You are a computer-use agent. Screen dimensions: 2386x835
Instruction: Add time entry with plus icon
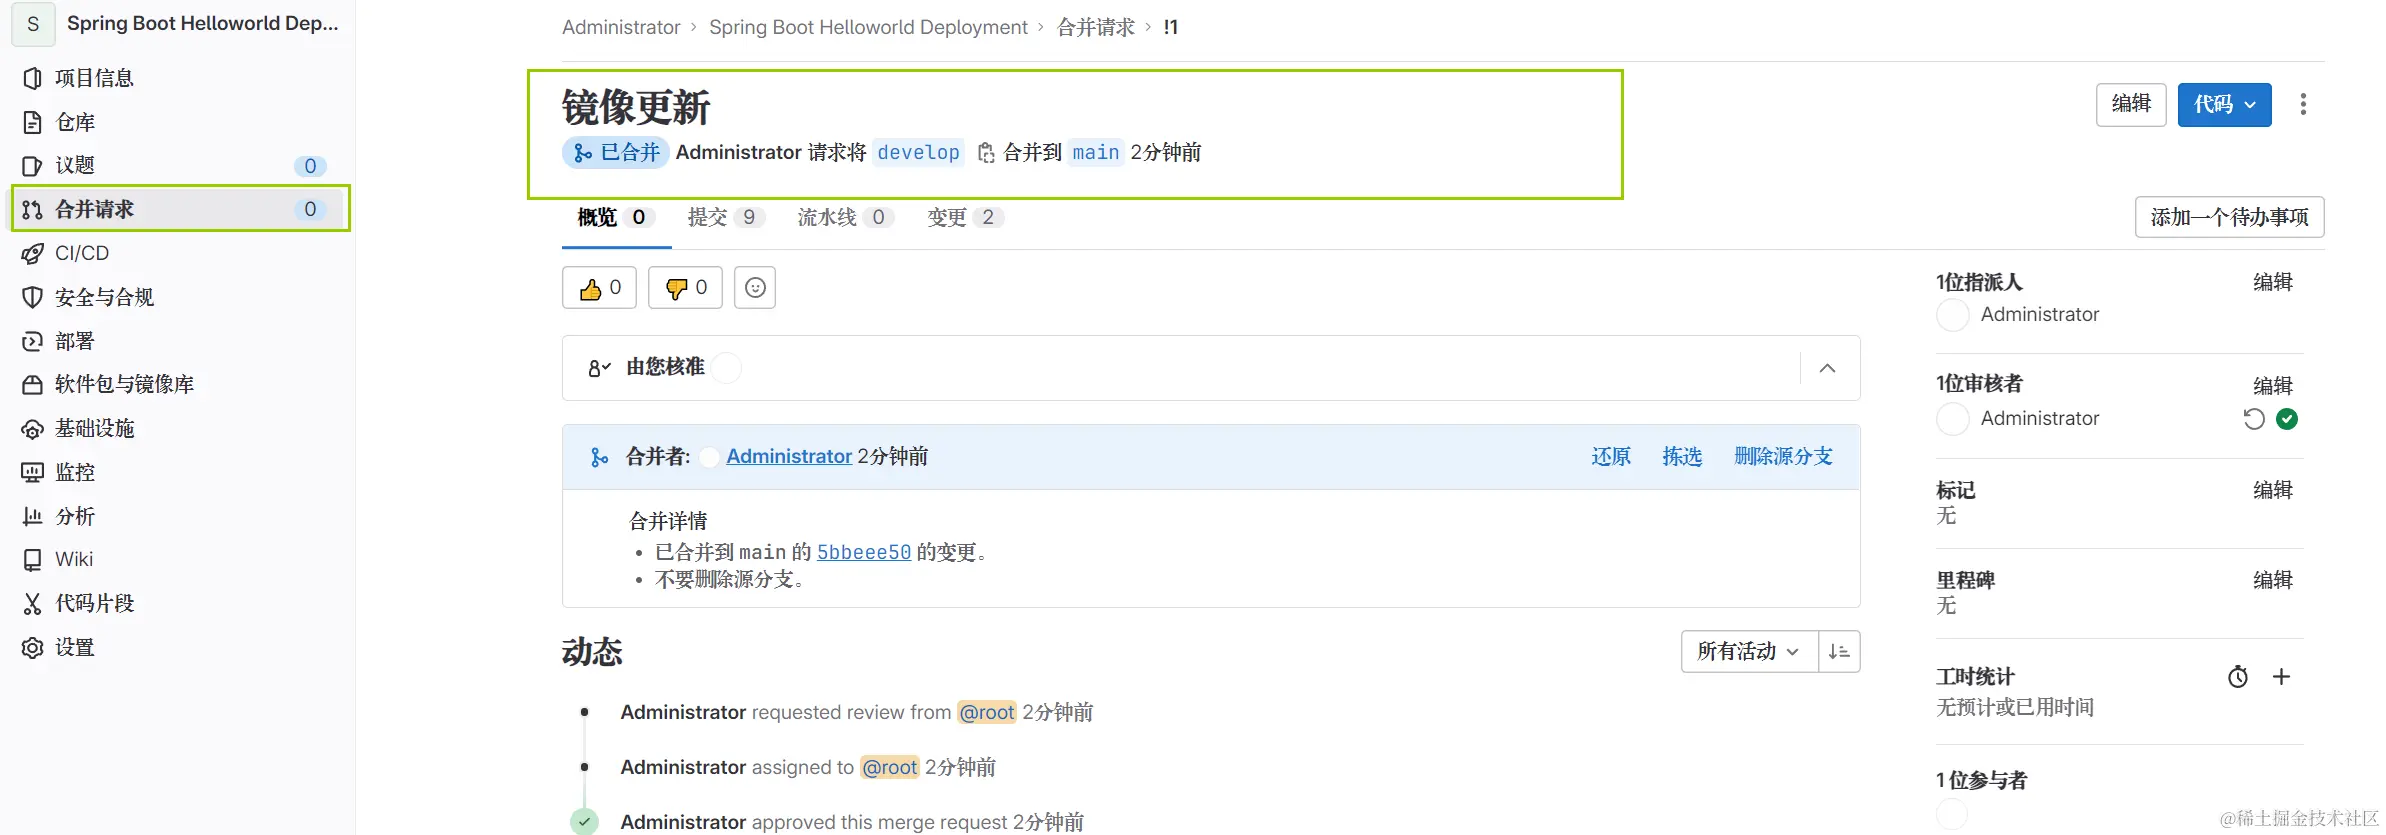(x=2281, y=677)
